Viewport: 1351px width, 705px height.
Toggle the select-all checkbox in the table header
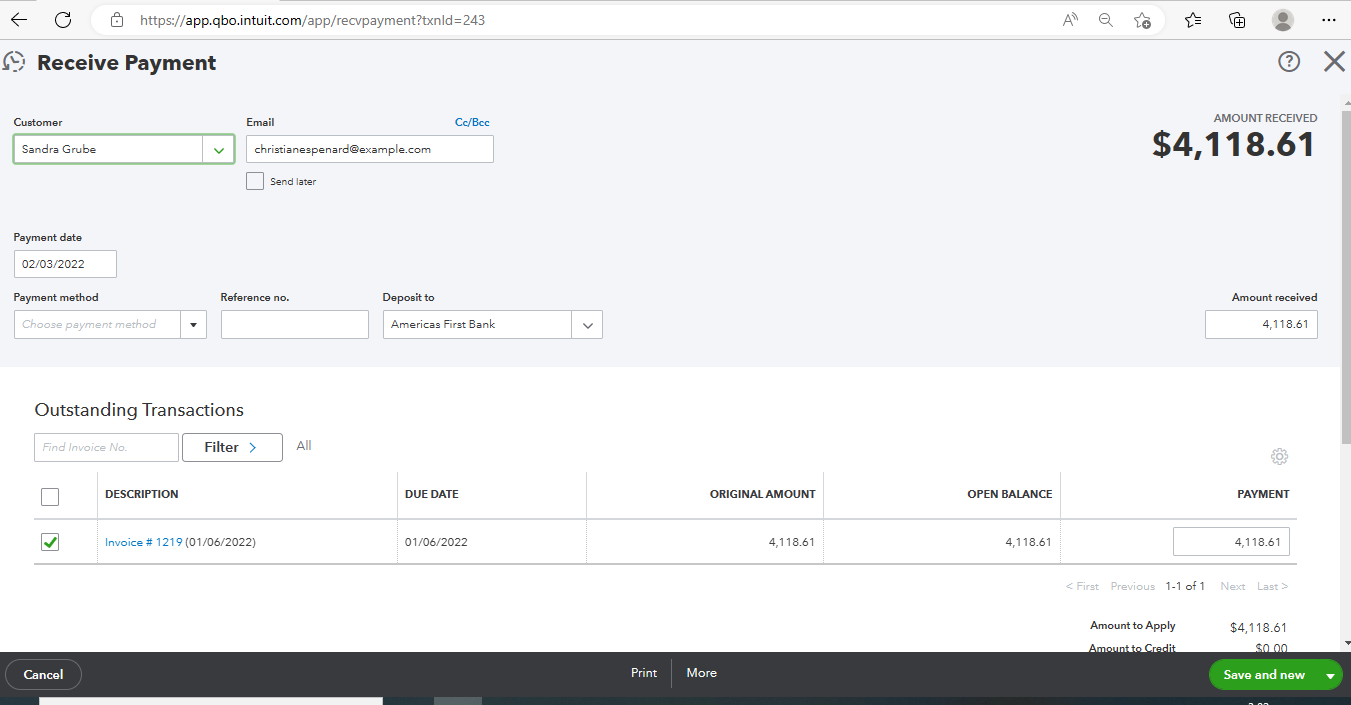(50, 496)
